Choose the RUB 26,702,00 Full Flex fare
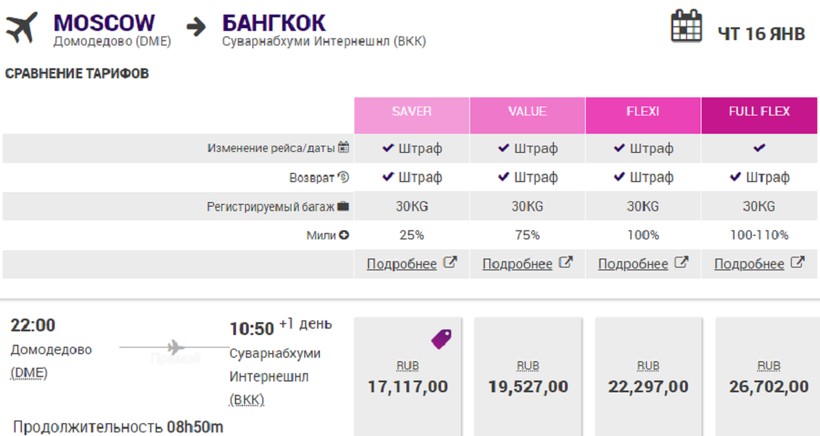Viewport: 820px width, 436px height. (x=769, y=376)
